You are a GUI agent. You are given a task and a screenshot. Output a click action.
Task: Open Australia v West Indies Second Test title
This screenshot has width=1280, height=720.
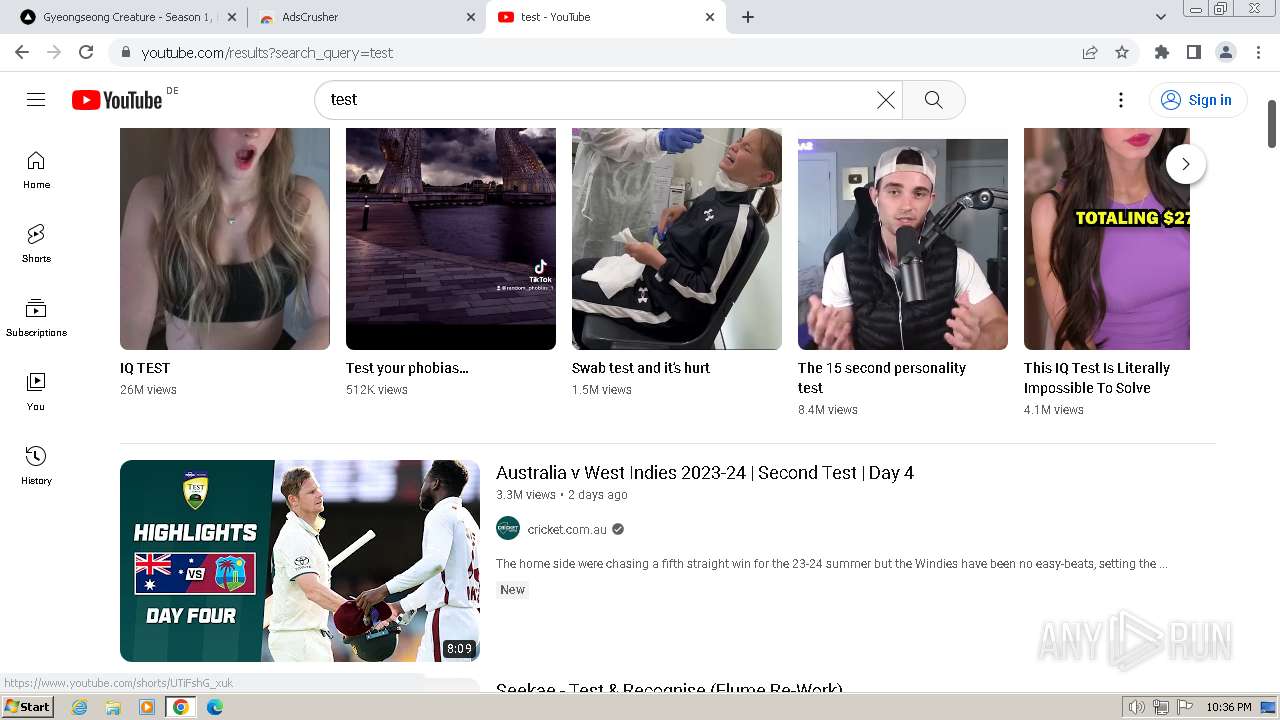pos(705,473)
